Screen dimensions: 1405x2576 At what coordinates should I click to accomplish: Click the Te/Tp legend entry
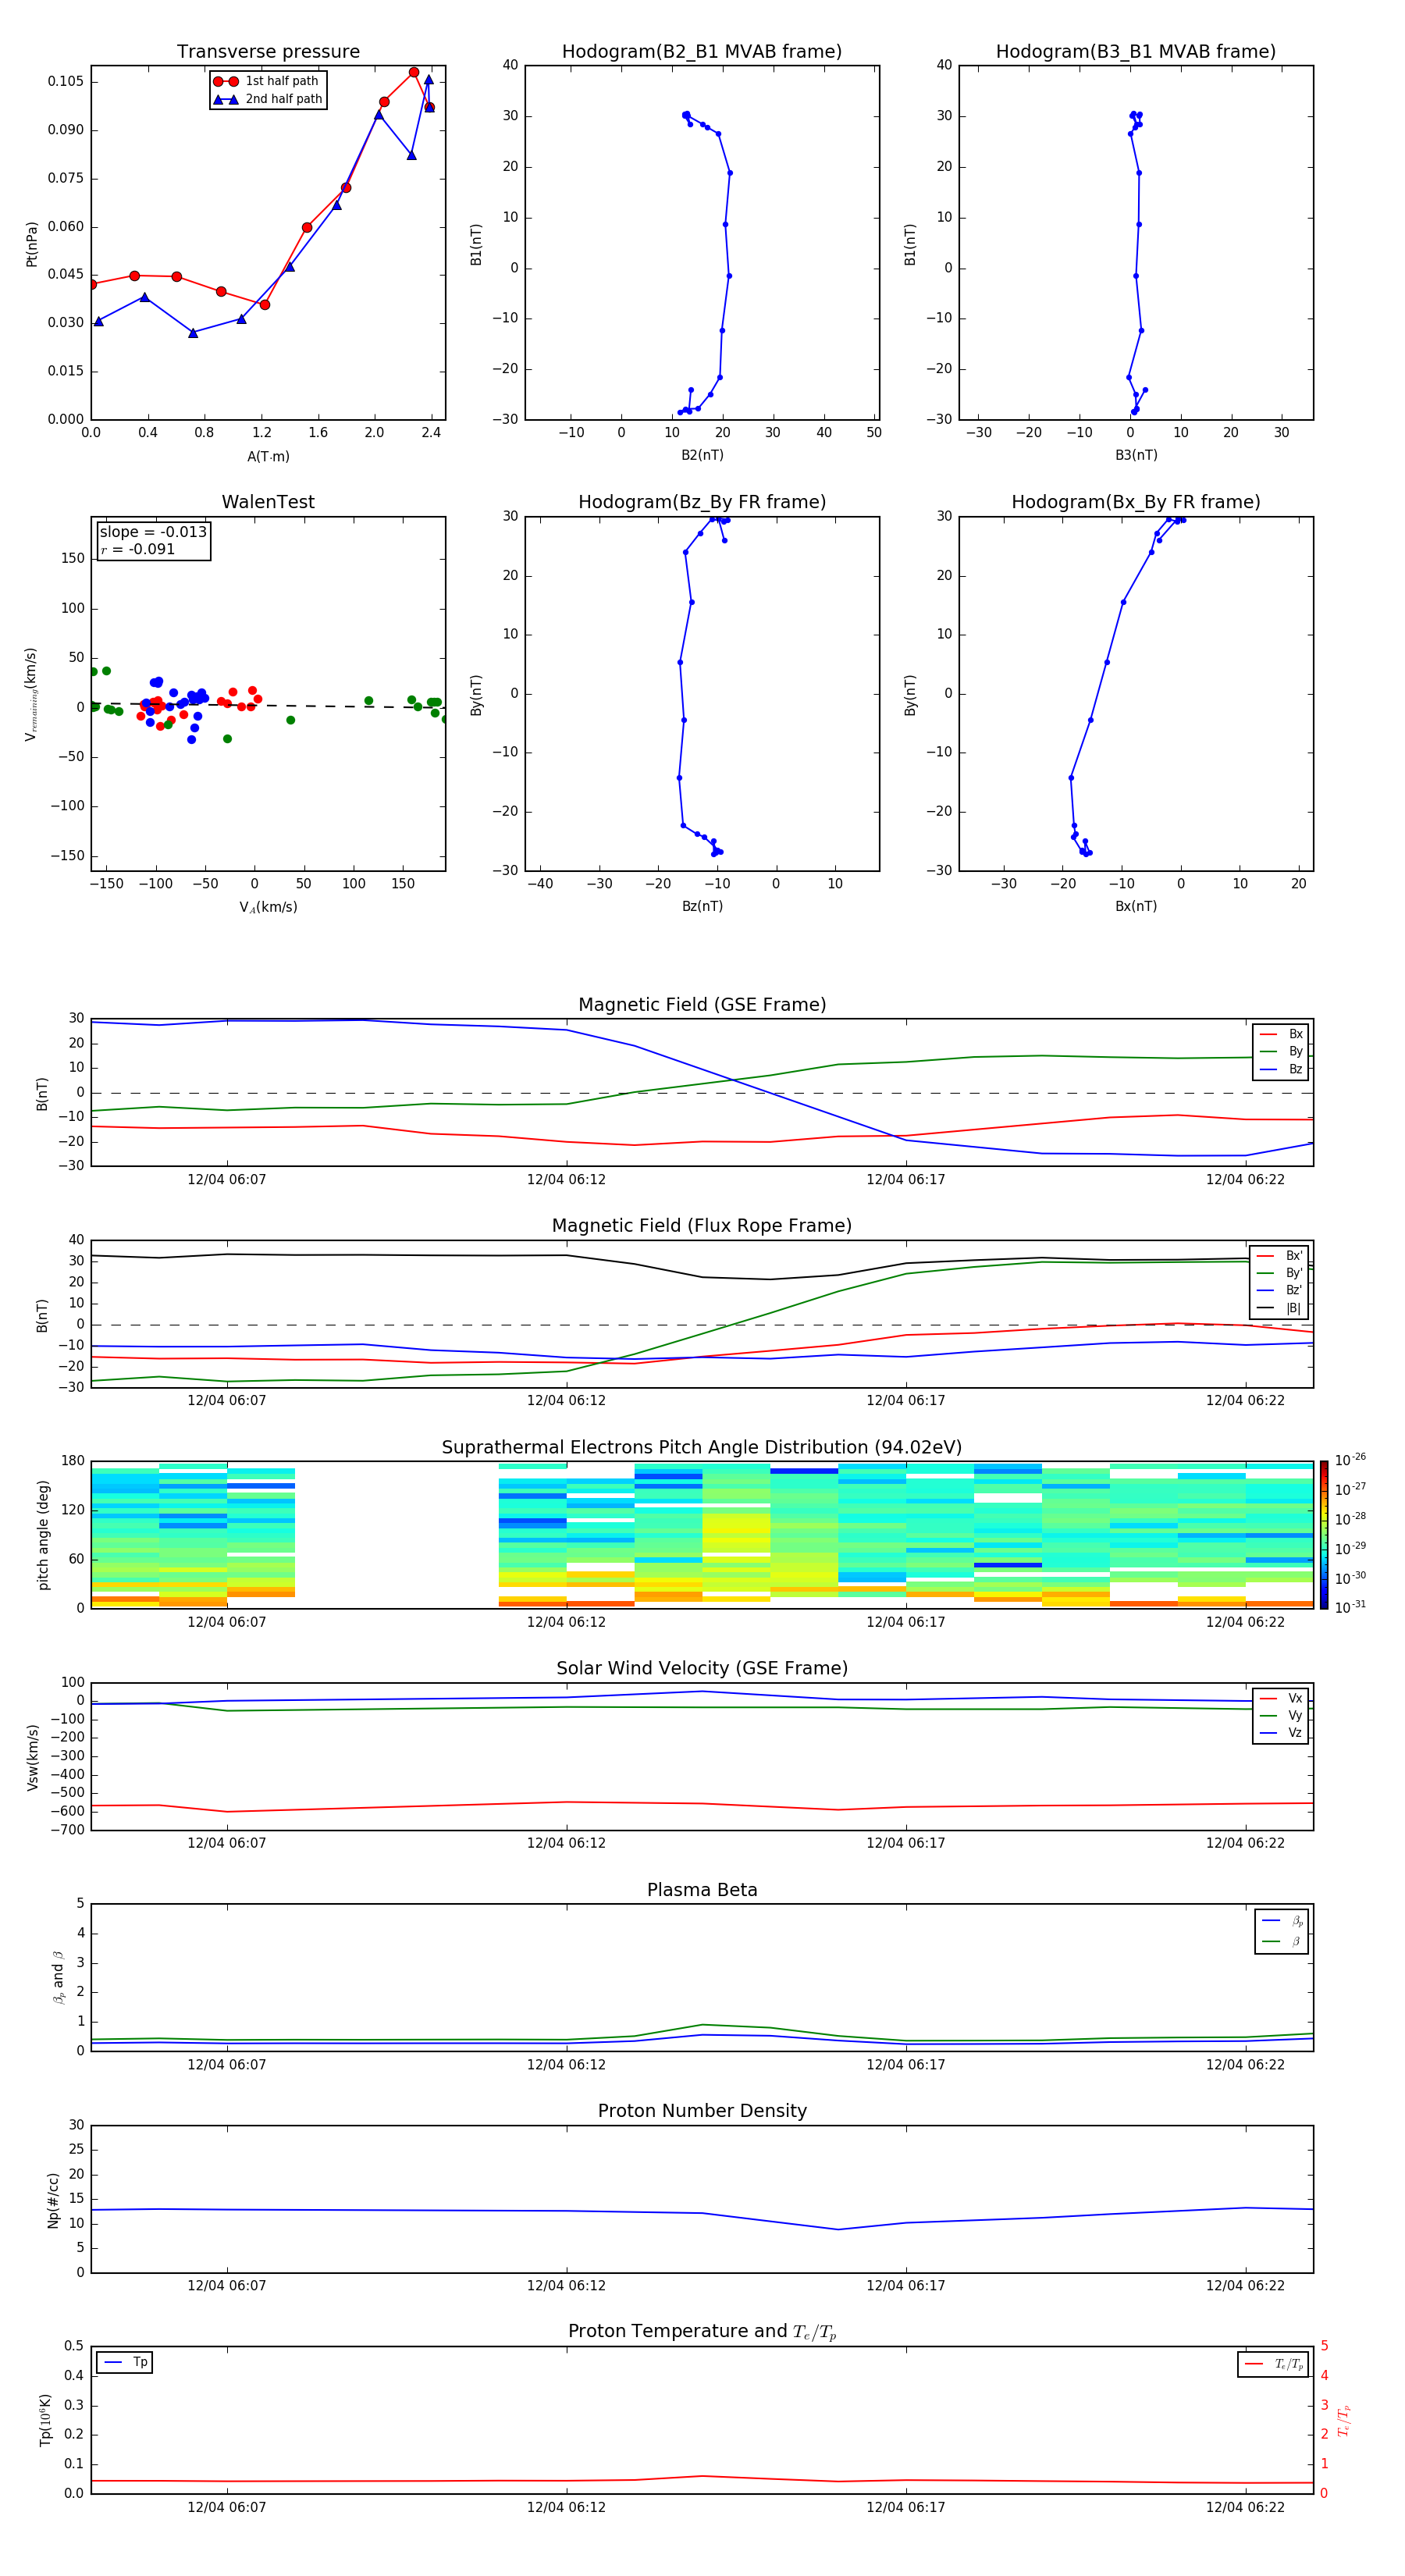coord(1273,2364)
